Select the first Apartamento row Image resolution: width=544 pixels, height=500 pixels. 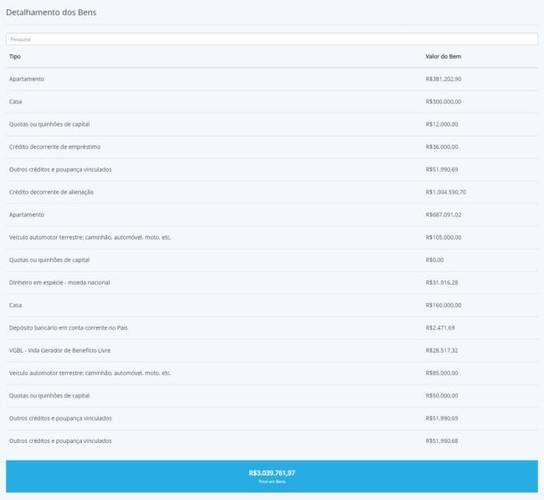click(272, 79)
